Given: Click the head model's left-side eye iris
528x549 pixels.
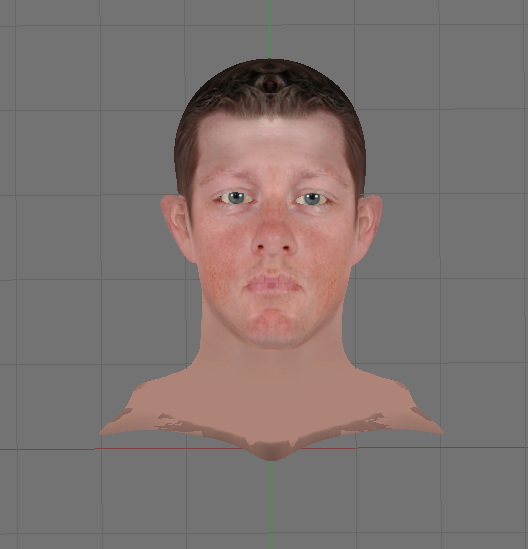Looking at the screenshot, I should tap(236, 198).
